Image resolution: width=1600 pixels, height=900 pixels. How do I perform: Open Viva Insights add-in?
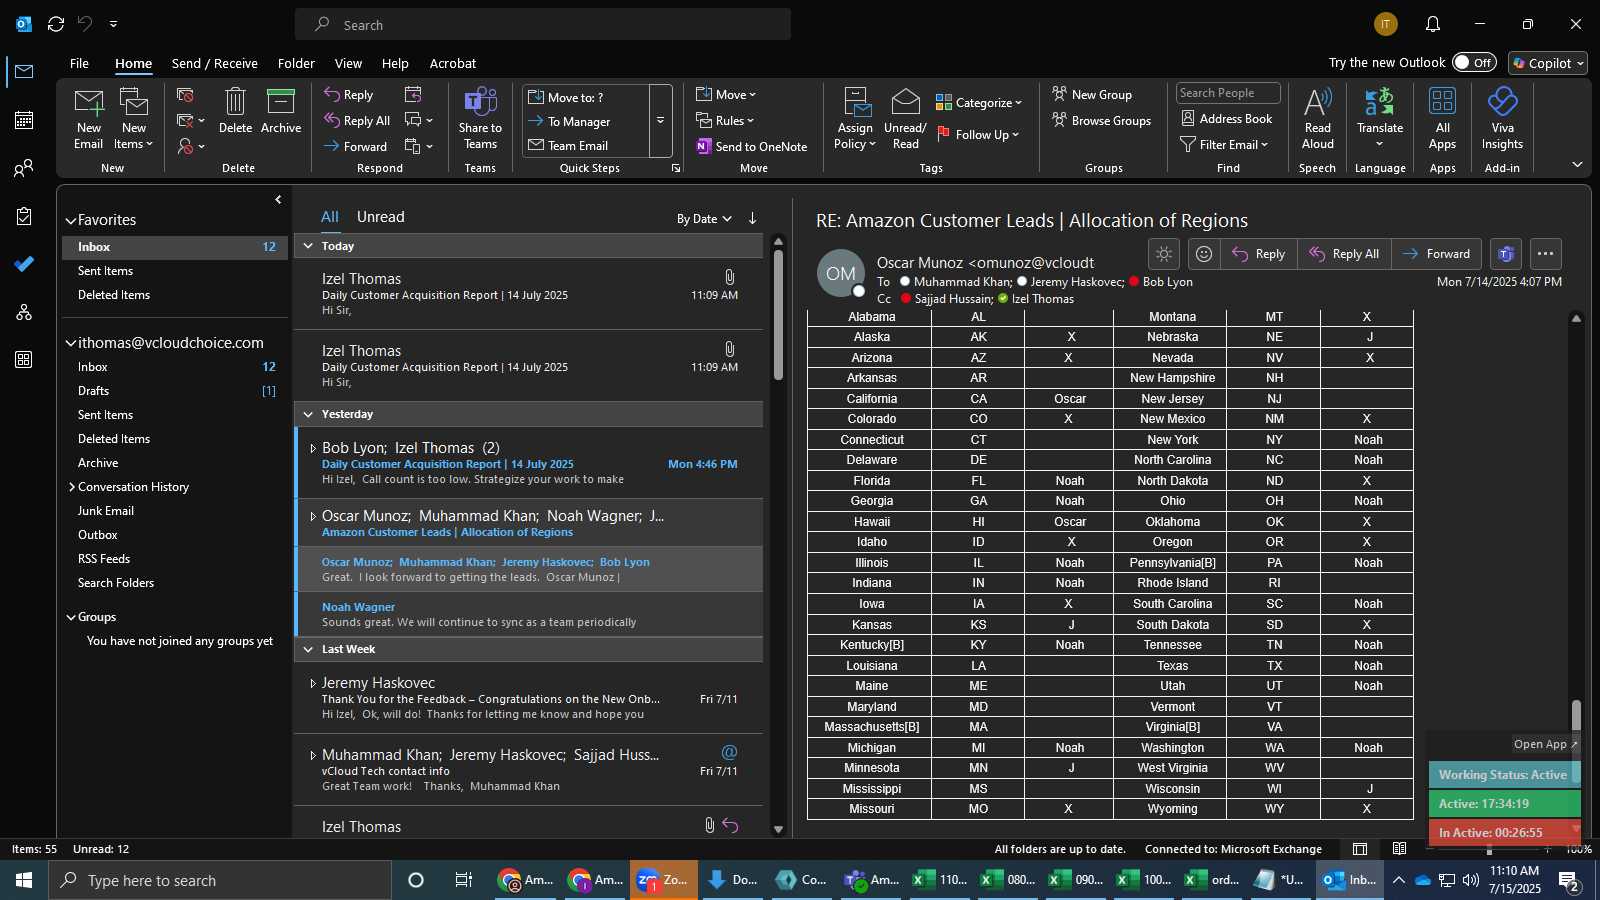1502,118
